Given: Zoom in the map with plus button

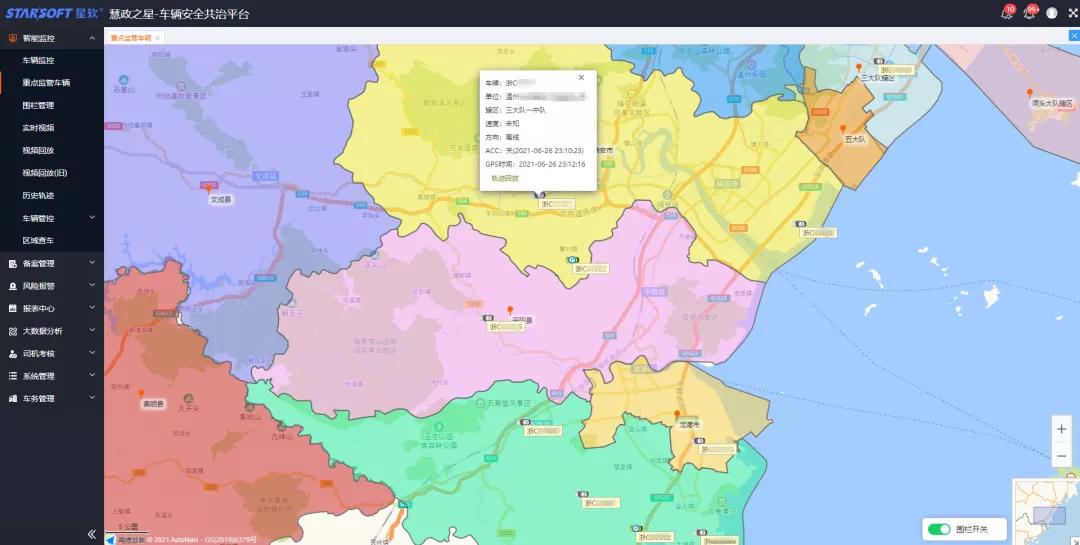Looking at the screenshot, I should tap(1061, 429).
